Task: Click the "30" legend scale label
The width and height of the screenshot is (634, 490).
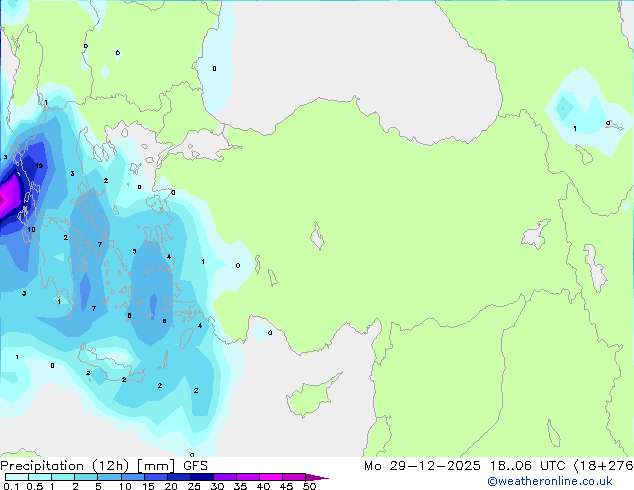Action: tap(217, 486)
